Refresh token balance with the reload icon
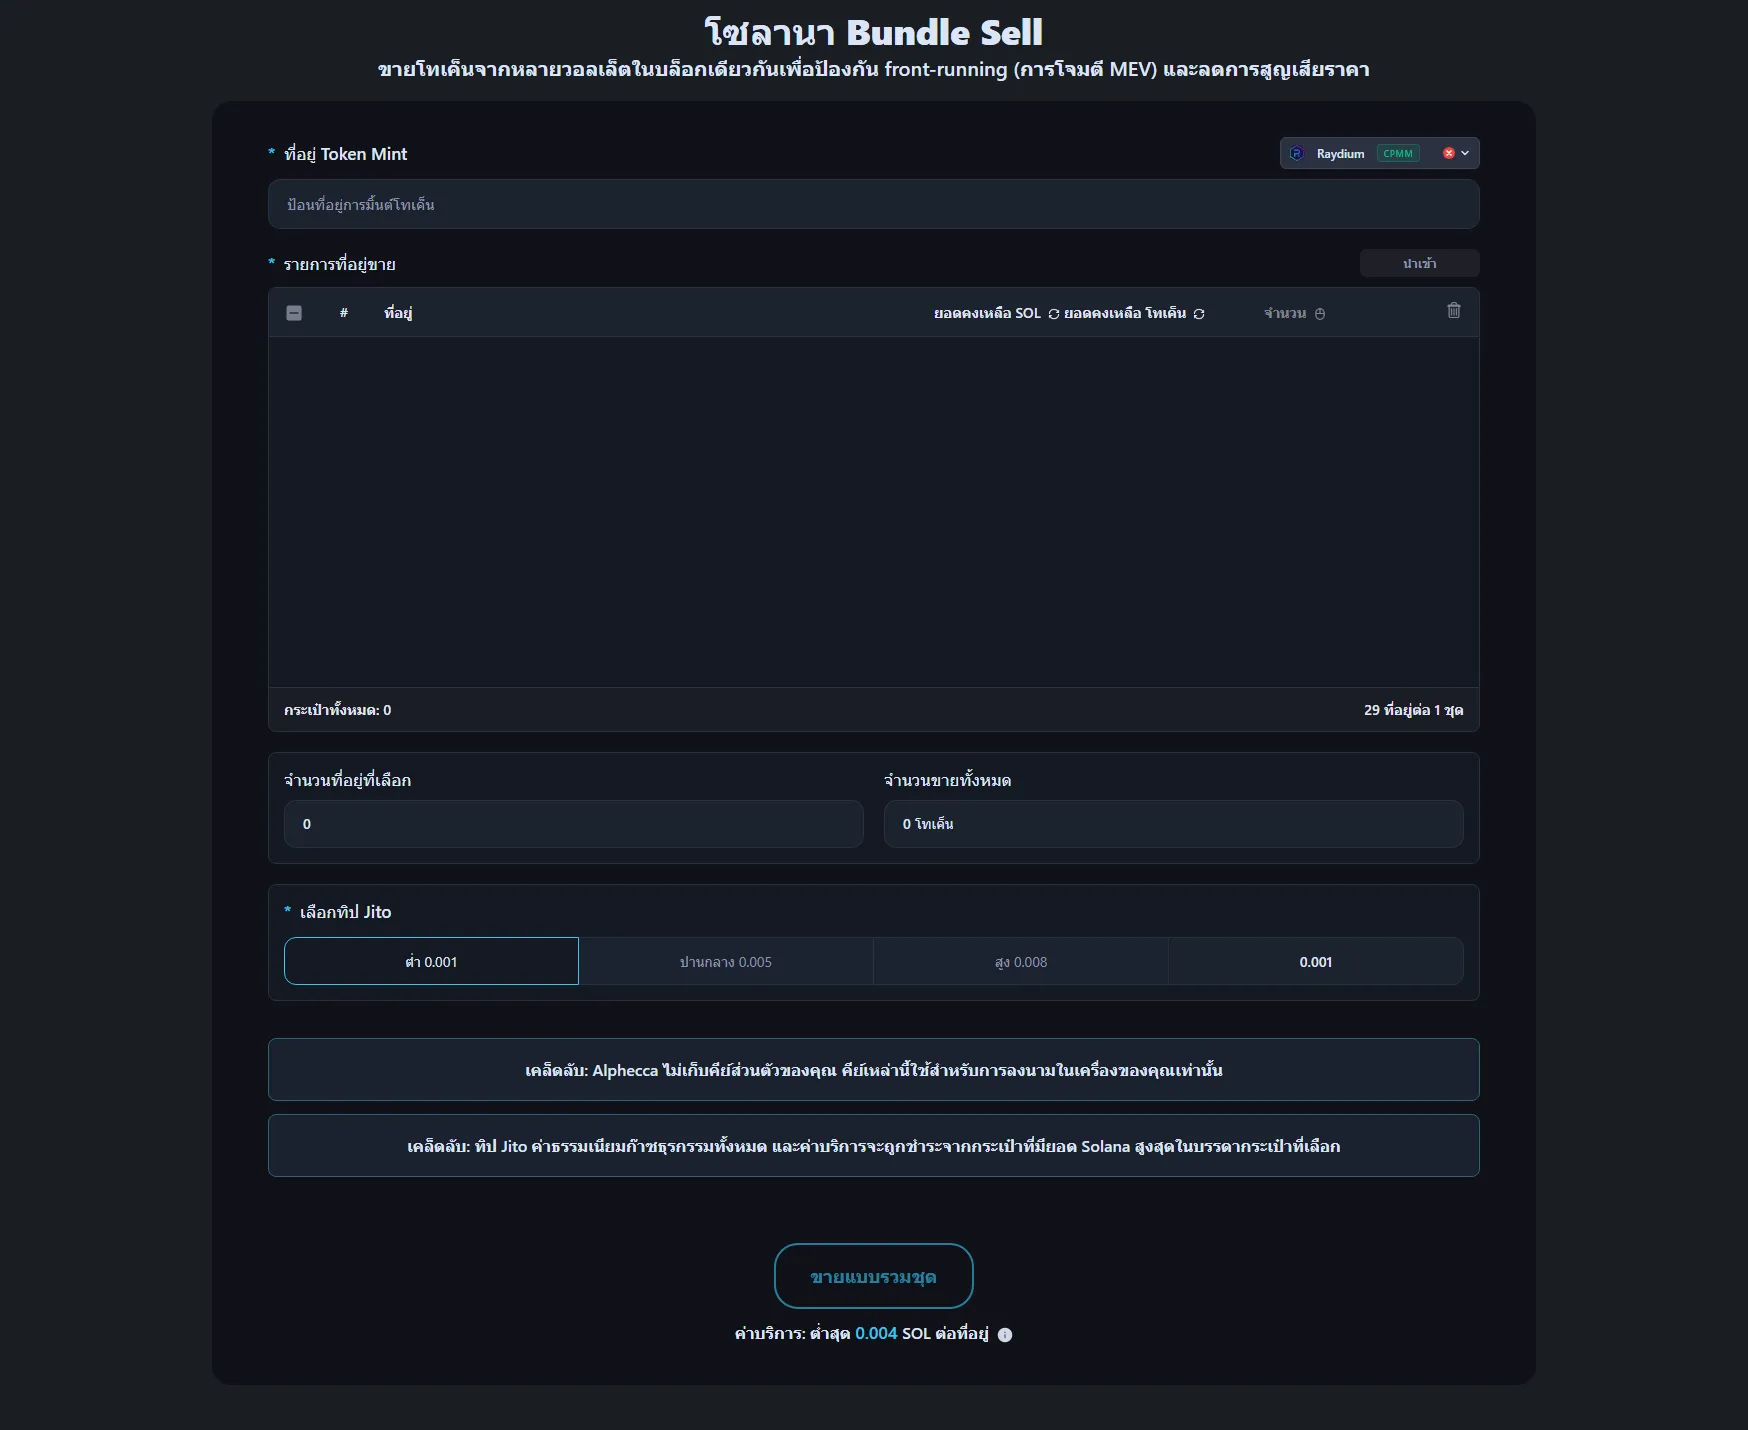Viewport: 1748px width, 1430px height. (1199, 314)
